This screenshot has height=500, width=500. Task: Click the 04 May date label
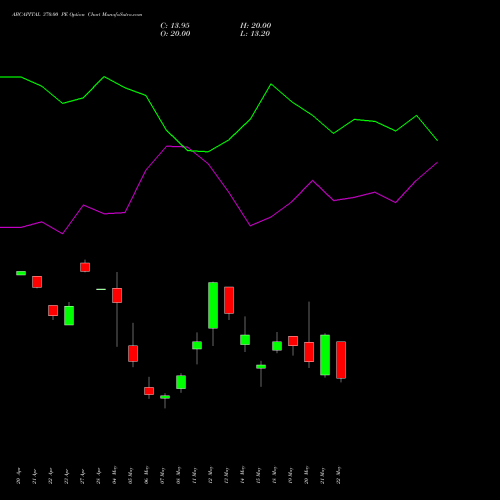click(x=114, y=475)
